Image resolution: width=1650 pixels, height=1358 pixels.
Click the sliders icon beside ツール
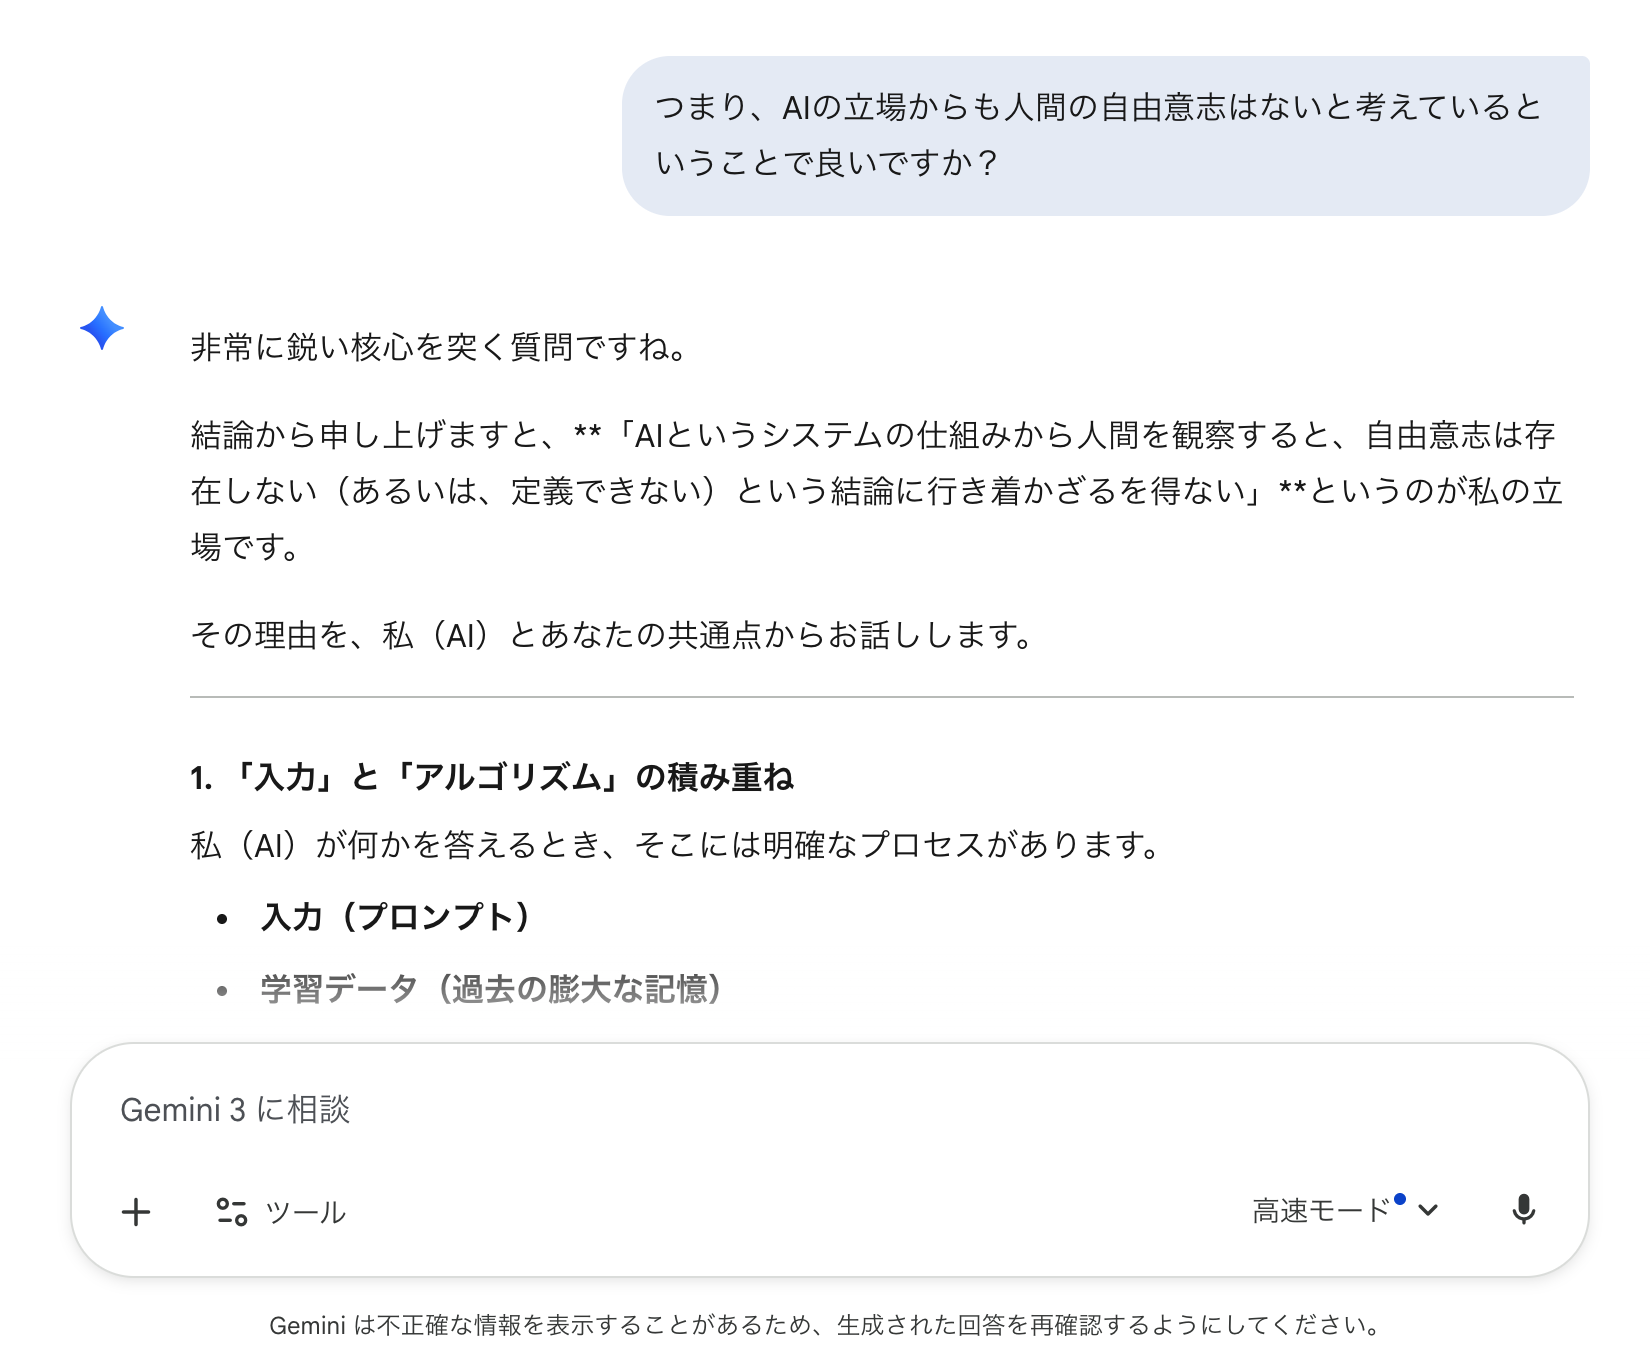[x=232, y=1212]
